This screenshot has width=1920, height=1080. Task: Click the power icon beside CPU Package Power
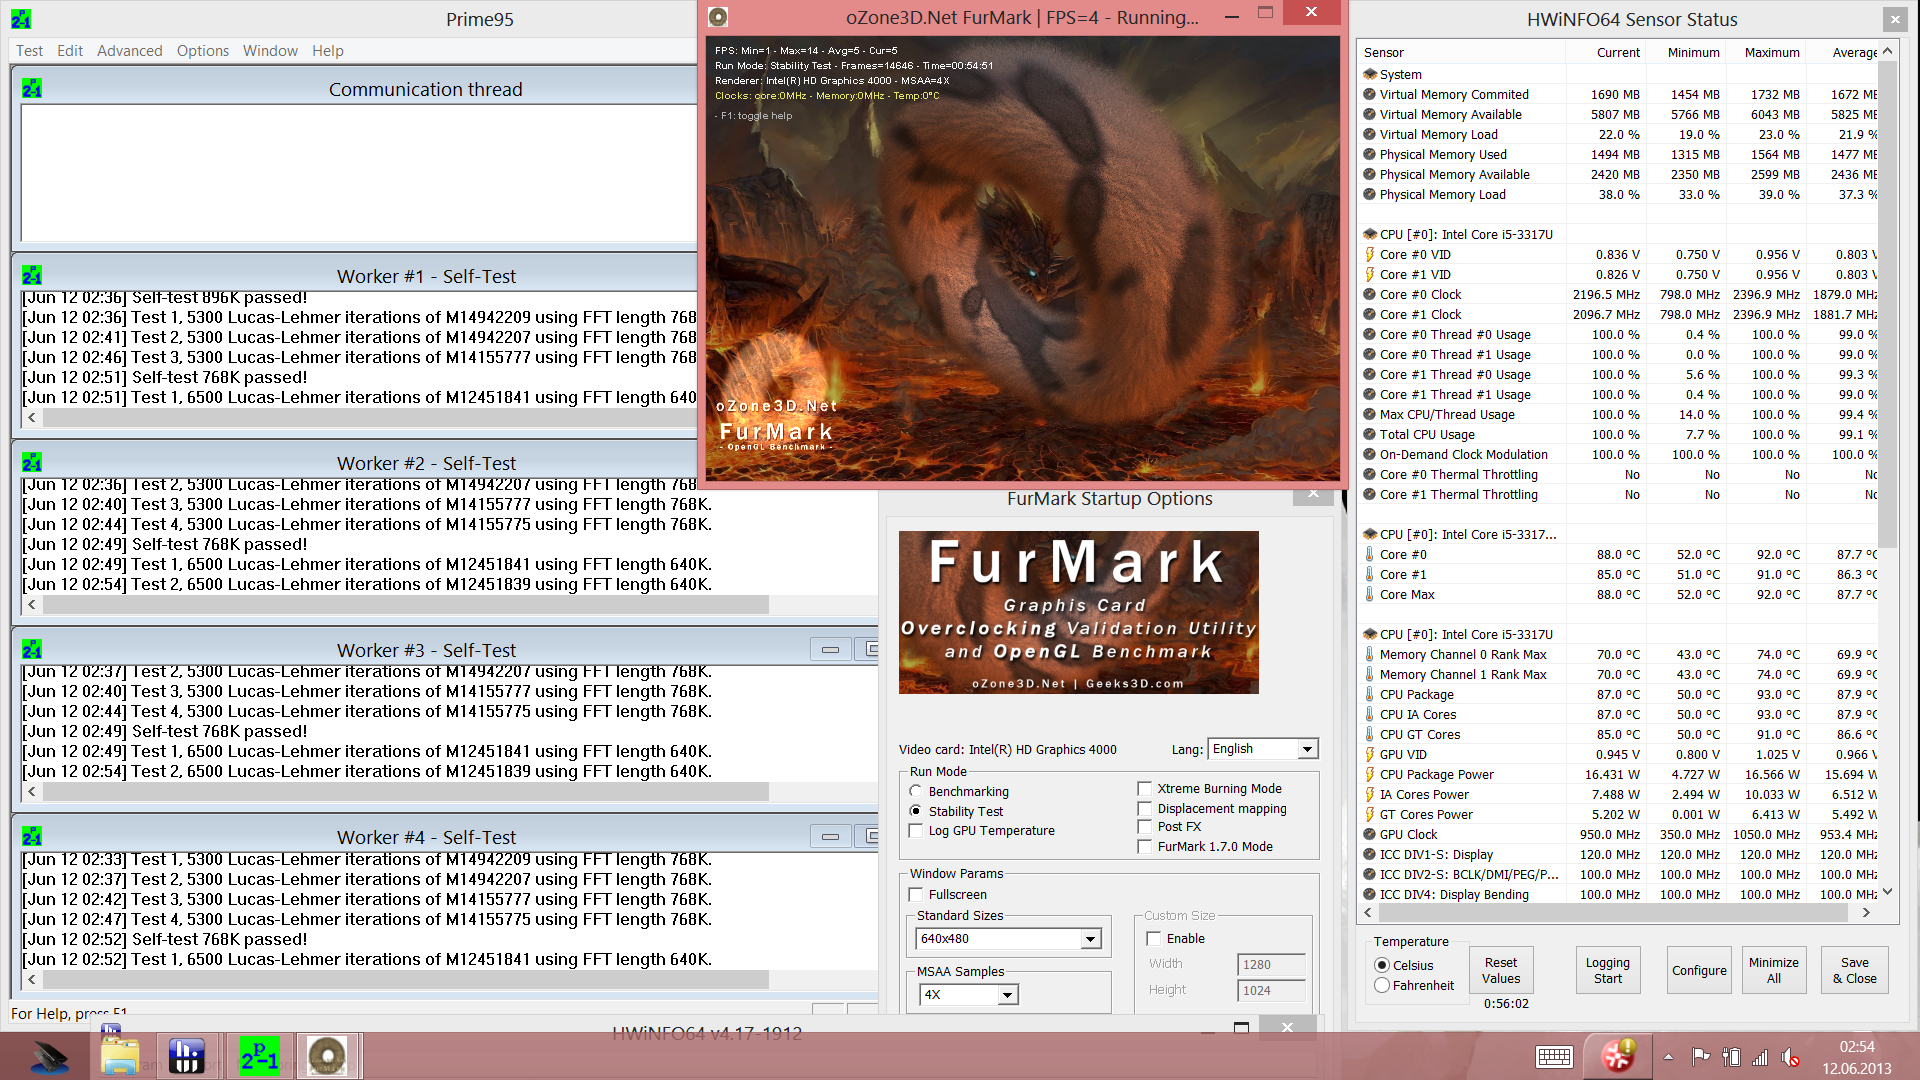[x=1370, y=774]
